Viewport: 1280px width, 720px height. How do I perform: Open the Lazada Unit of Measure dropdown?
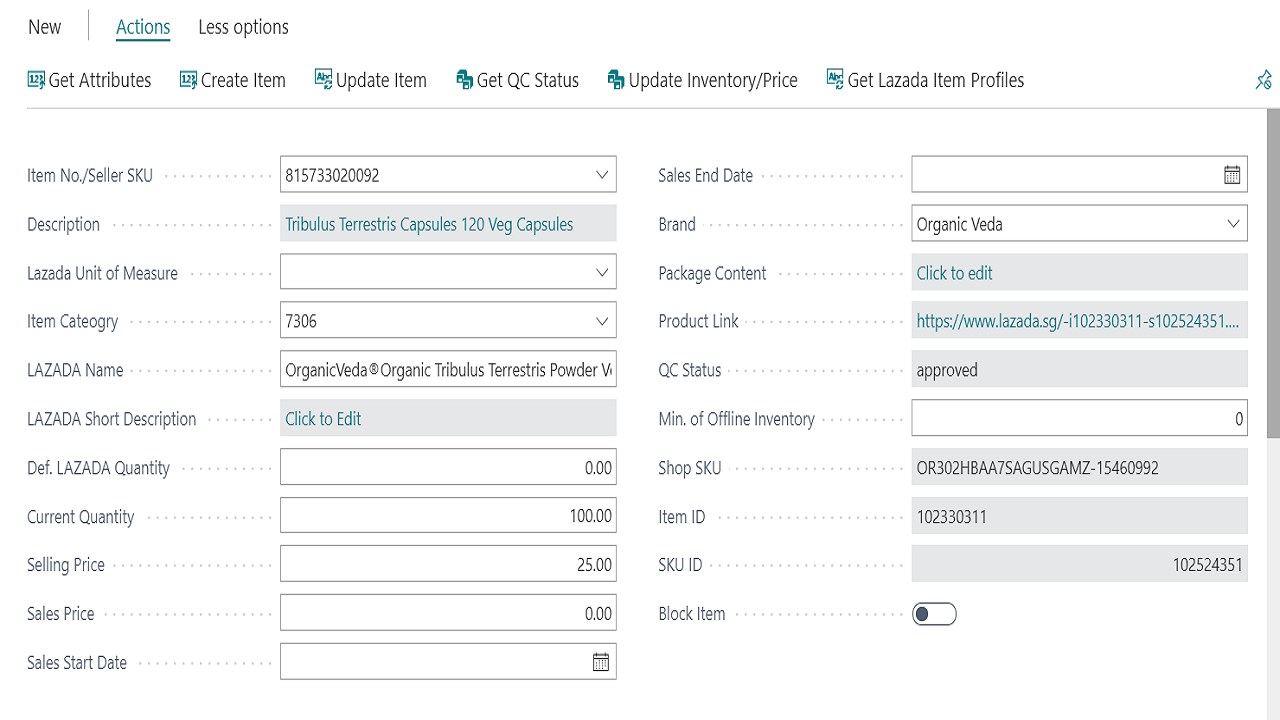click(x=602, y=272)
